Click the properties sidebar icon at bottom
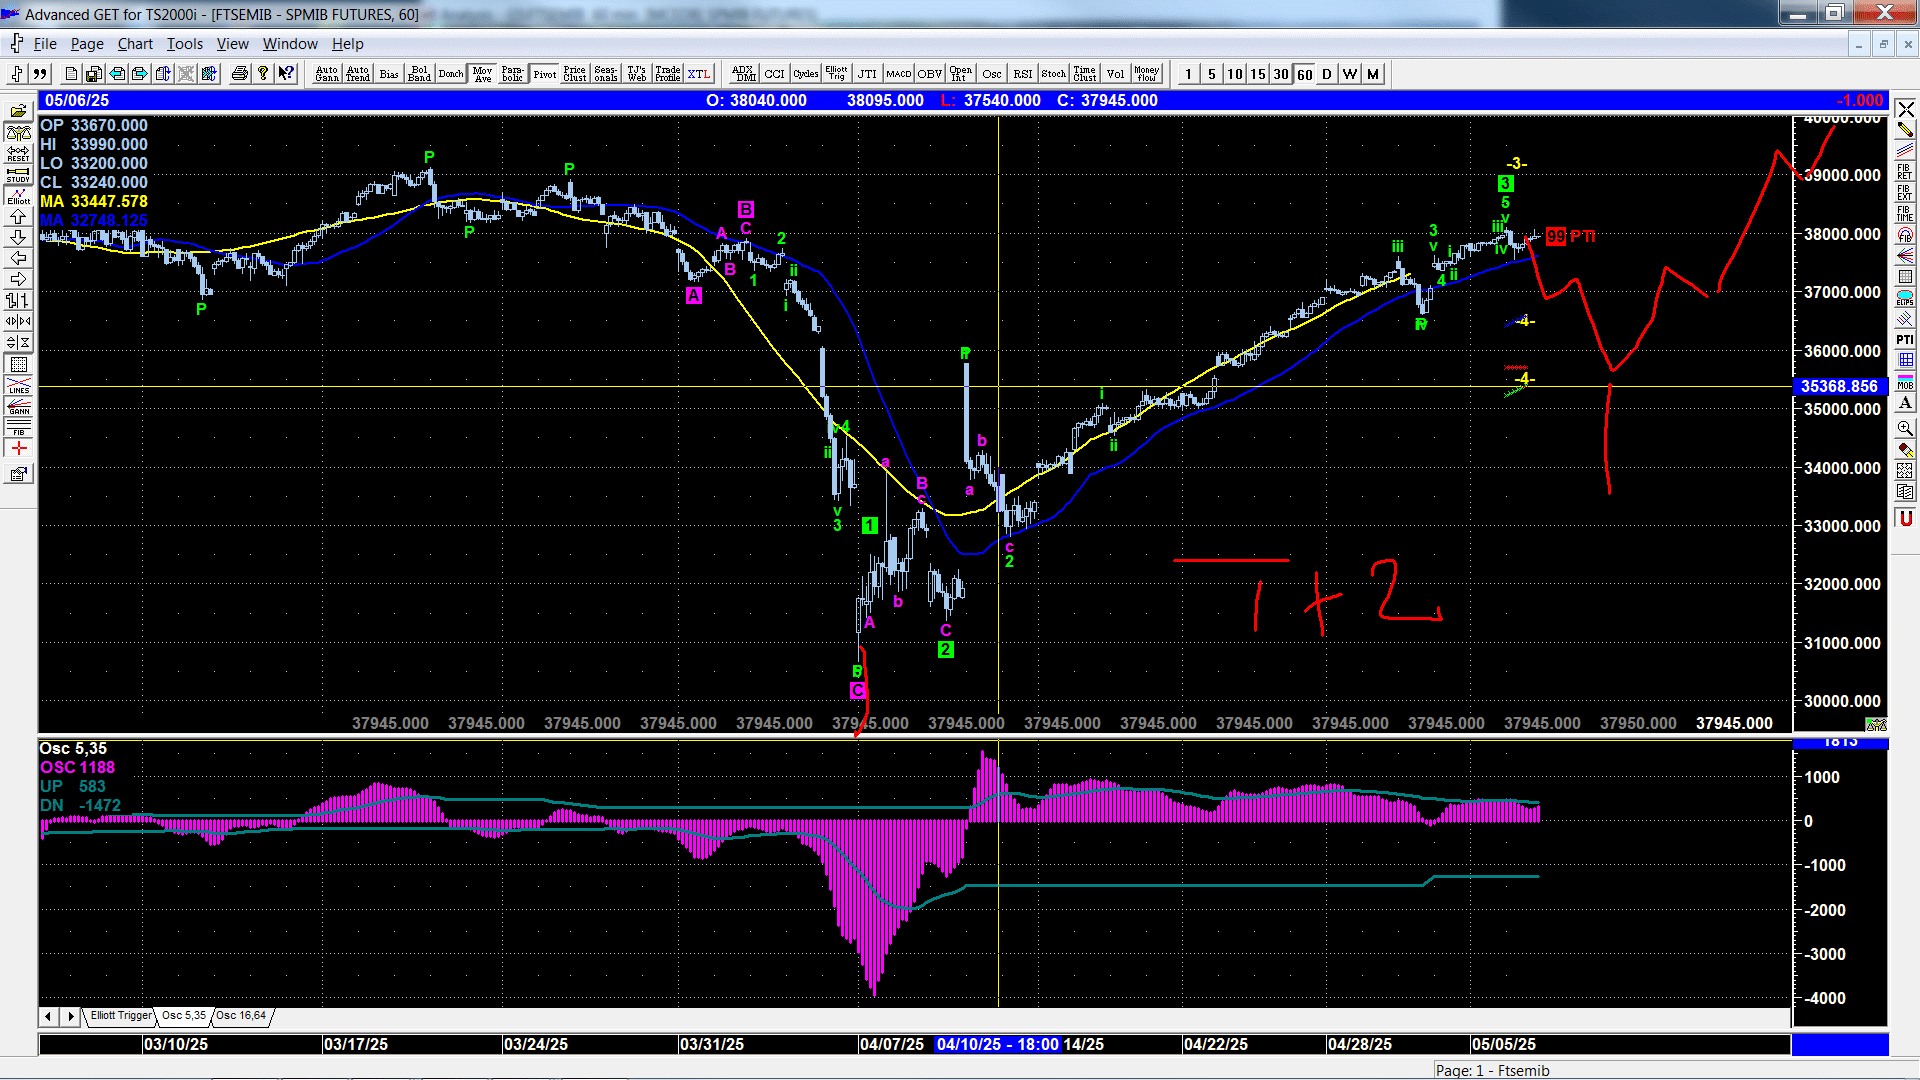Viewport: 1920px width, 1080px height. tap(18, 474)
